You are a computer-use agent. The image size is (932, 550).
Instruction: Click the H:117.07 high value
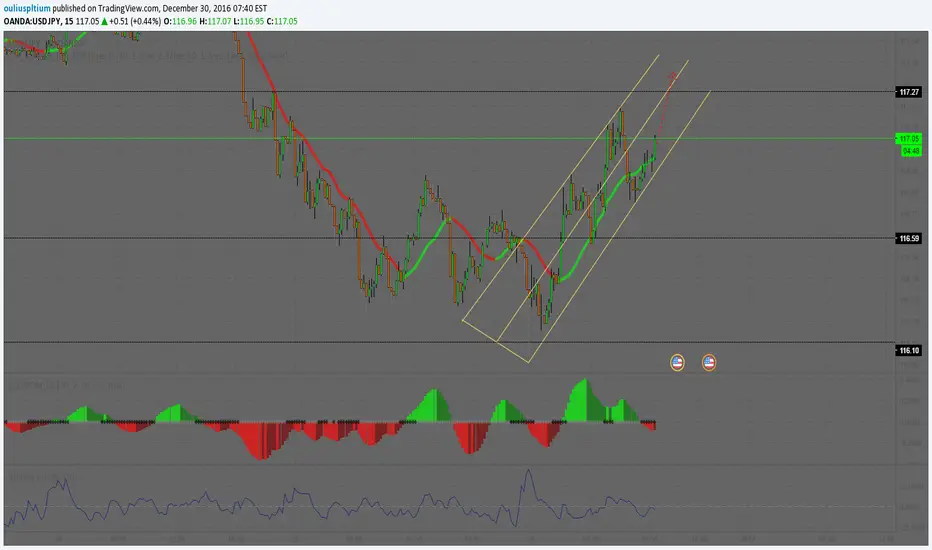pos(215,21)
